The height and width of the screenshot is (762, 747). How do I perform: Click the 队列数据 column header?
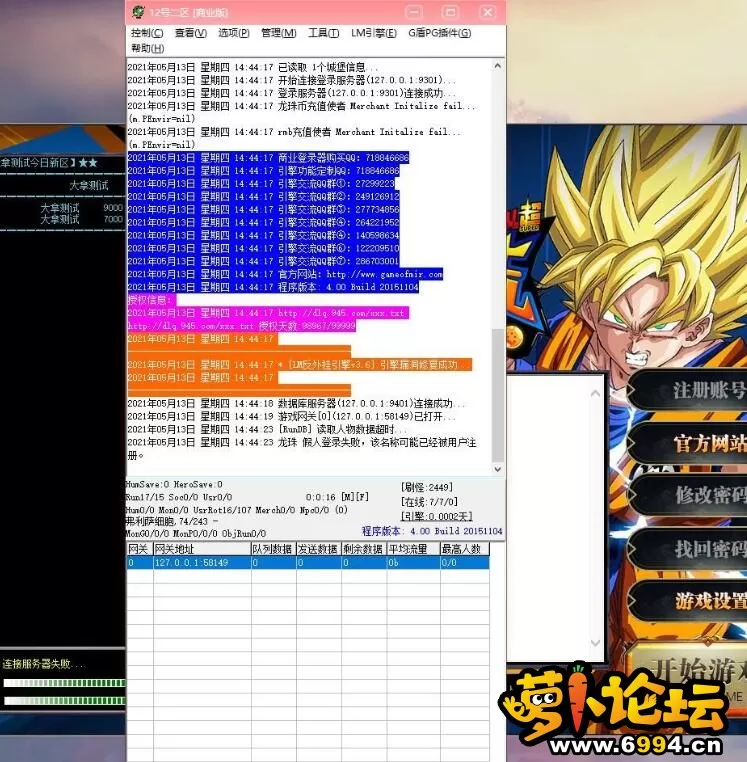pyautogui.click(x=273, y=549)
